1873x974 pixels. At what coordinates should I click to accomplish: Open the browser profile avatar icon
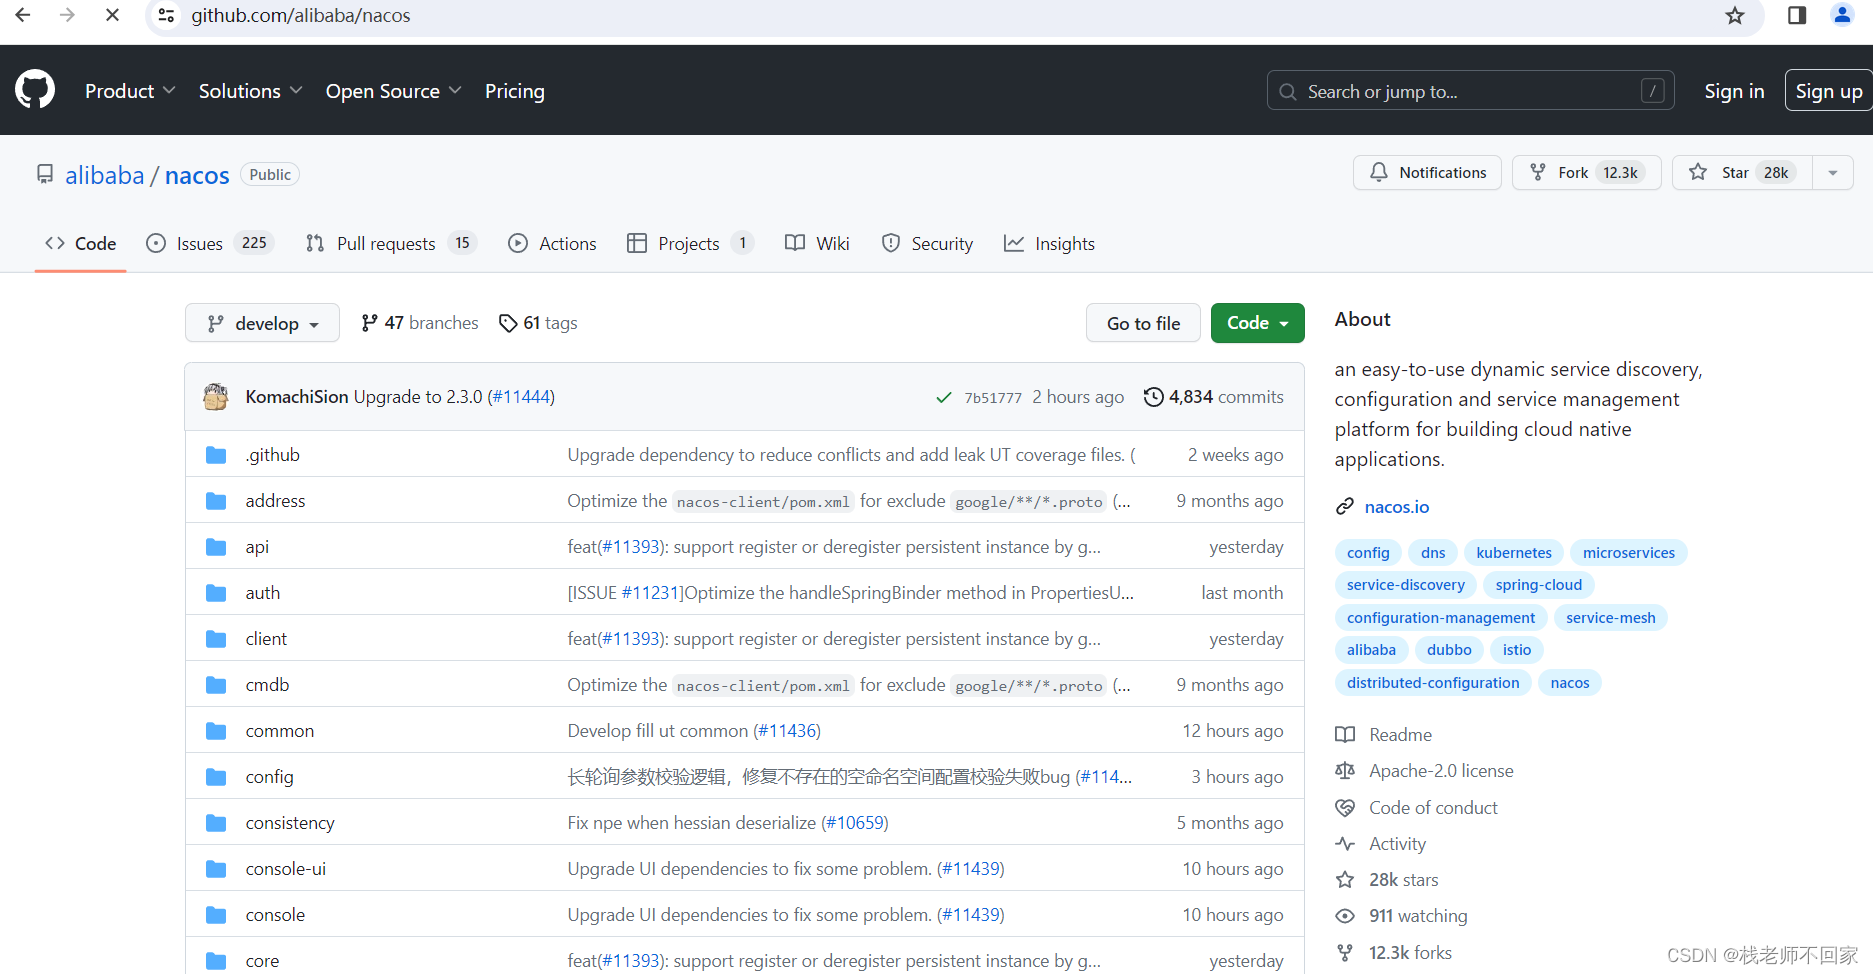coord(1842,15)
